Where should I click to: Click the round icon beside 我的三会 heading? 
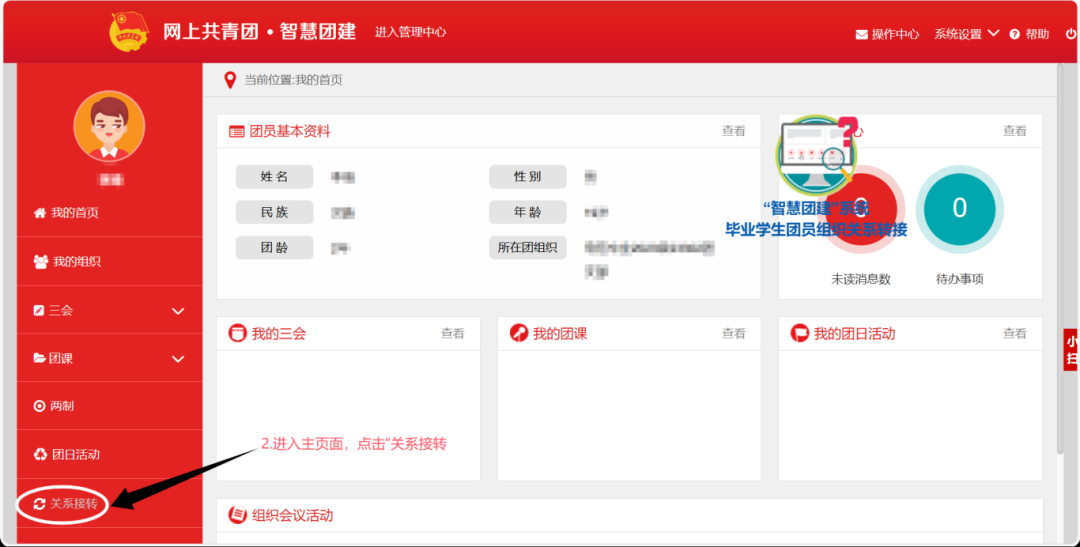[x=238, y=334]
